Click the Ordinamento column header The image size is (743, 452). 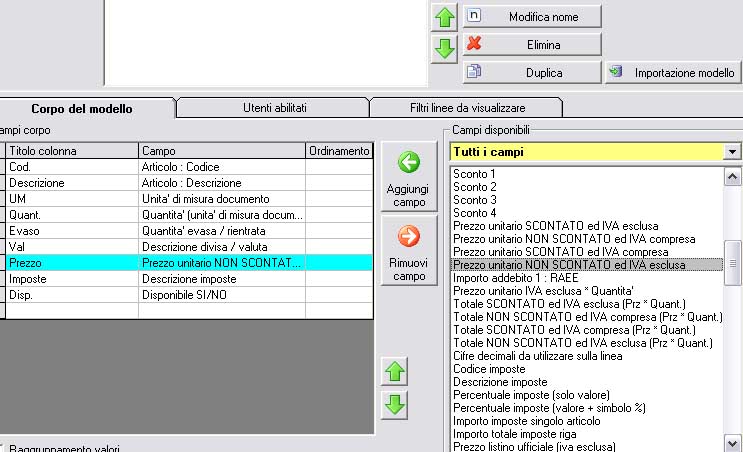339,151
